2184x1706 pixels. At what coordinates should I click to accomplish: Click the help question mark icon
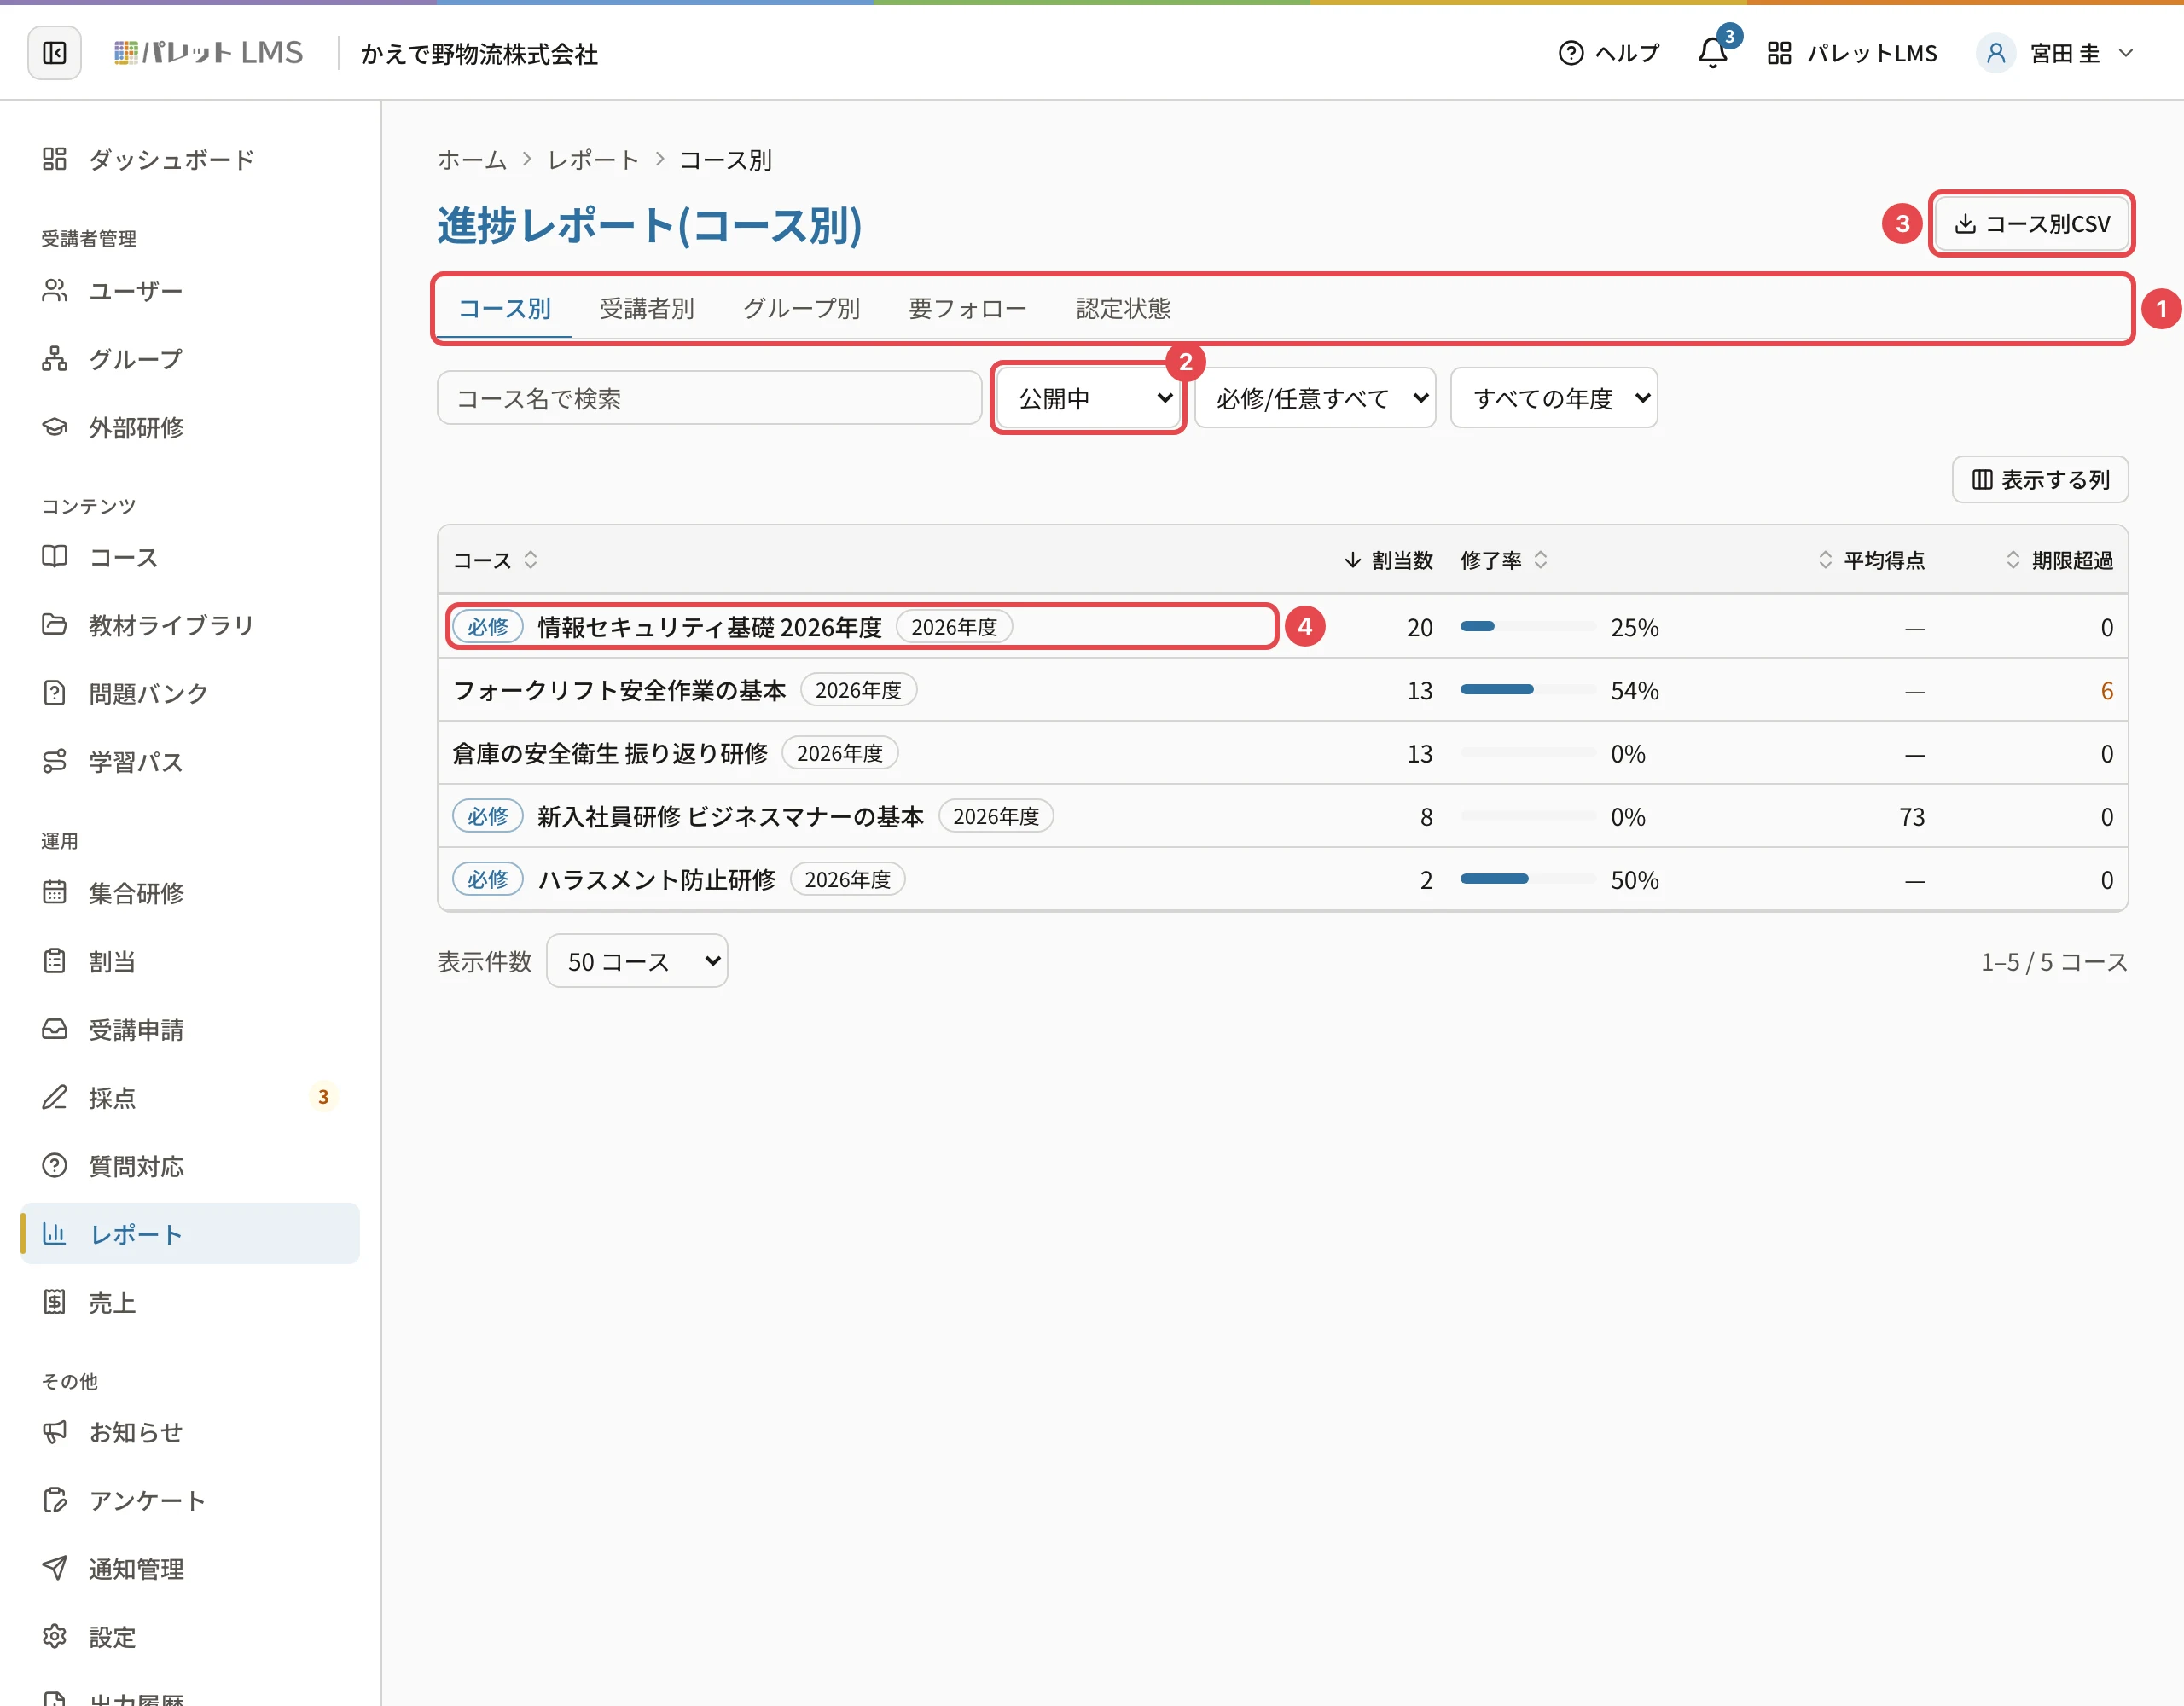tap(1571, 53)
